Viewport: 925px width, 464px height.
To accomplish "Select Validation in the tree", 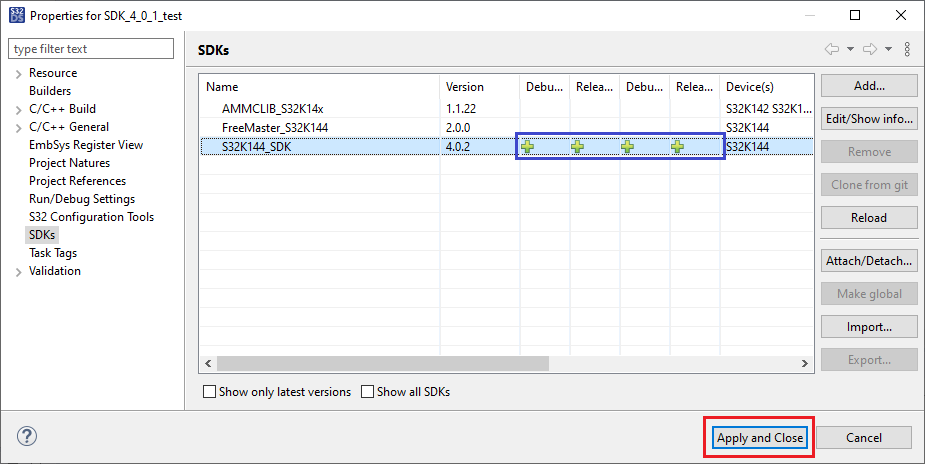I will click(55, 271).
